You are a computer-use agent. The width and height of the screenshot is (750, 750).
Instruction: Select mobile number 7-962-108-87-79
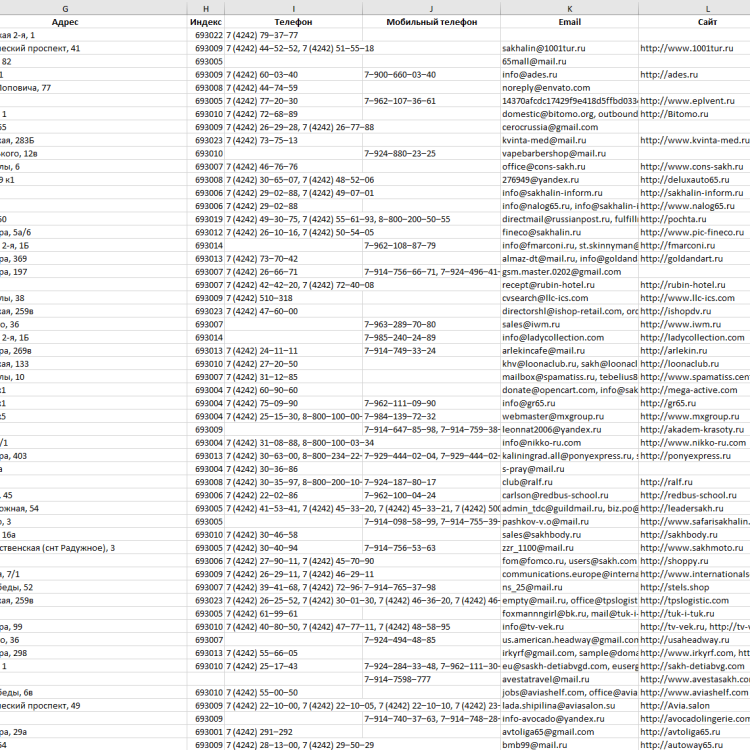pyautogui.click(x=400, y=246)
